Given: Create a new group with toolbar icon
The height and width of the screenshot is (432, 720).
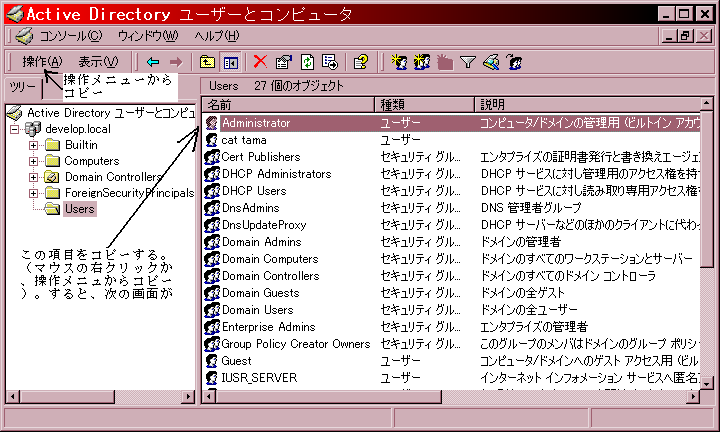Looking at the screenshot, I should coord(422,62).
